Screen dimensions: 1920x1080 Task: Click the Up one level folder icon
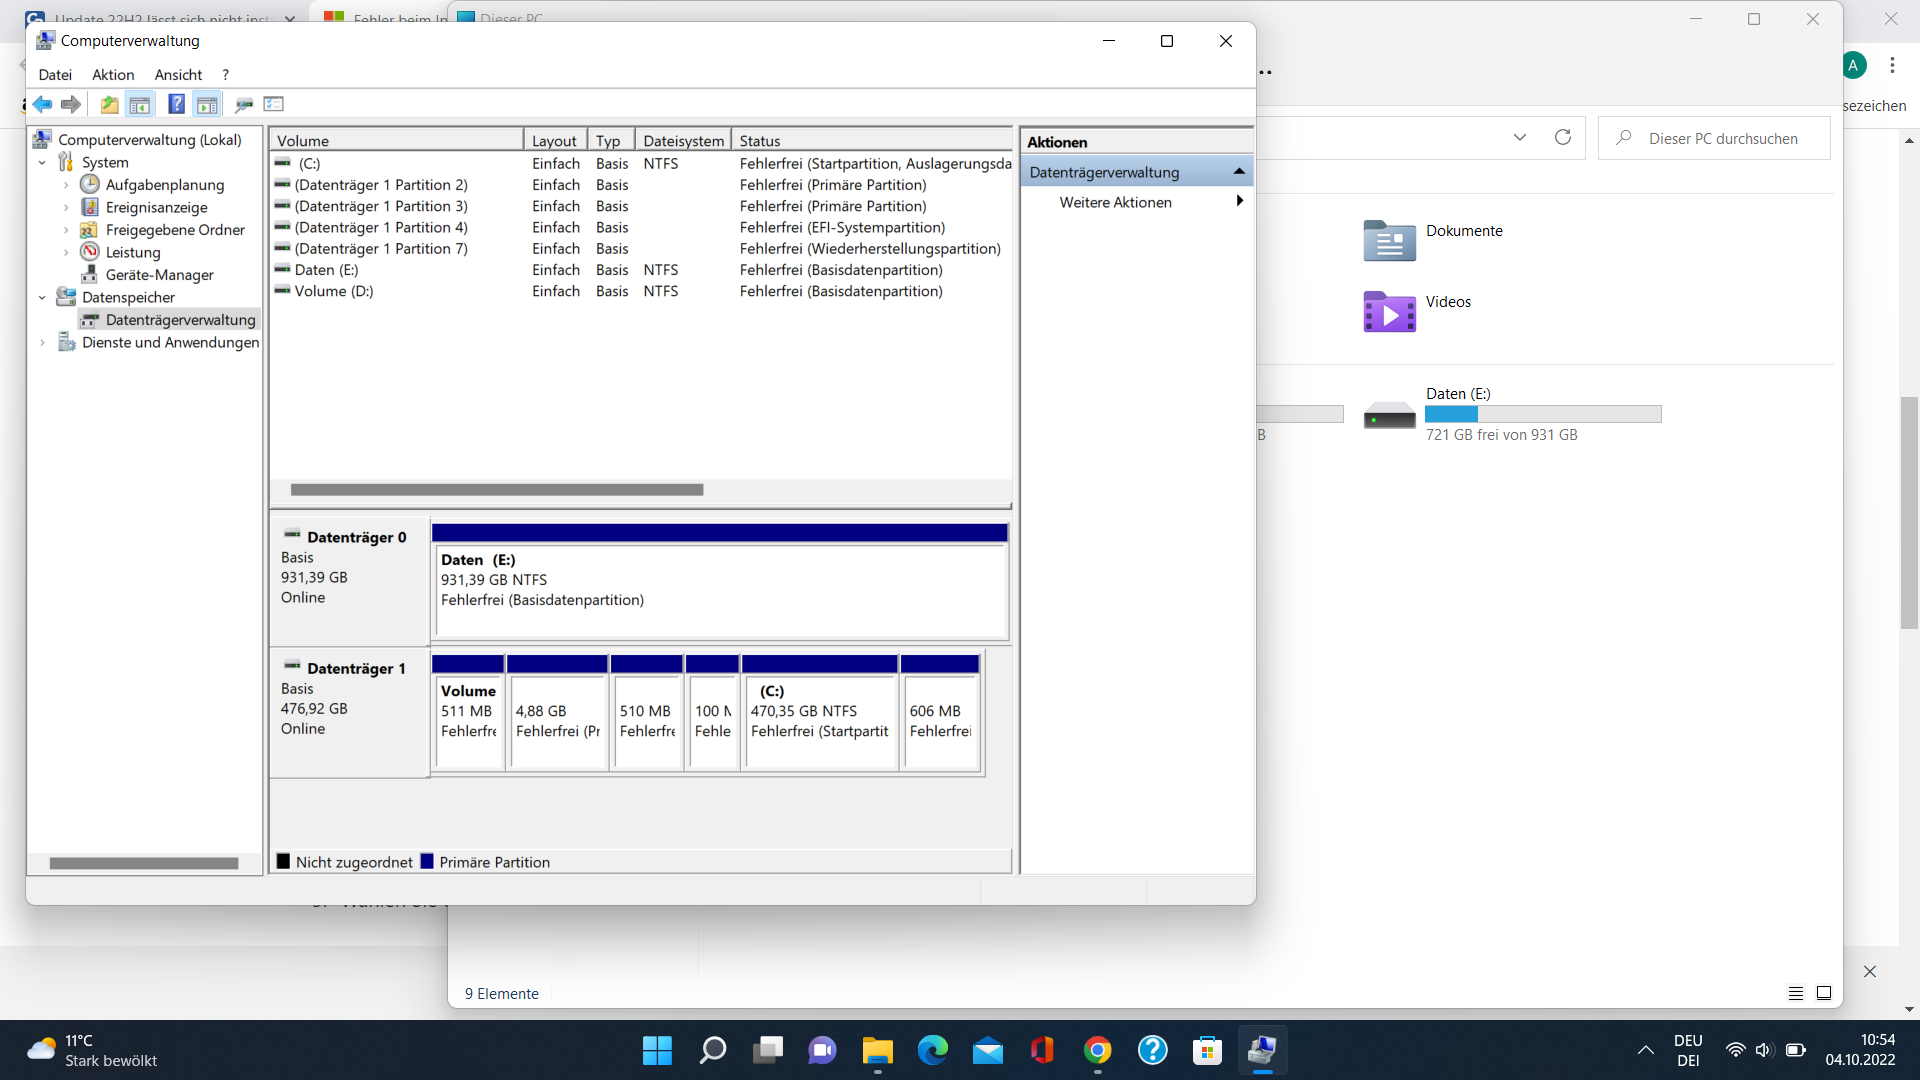109,104
